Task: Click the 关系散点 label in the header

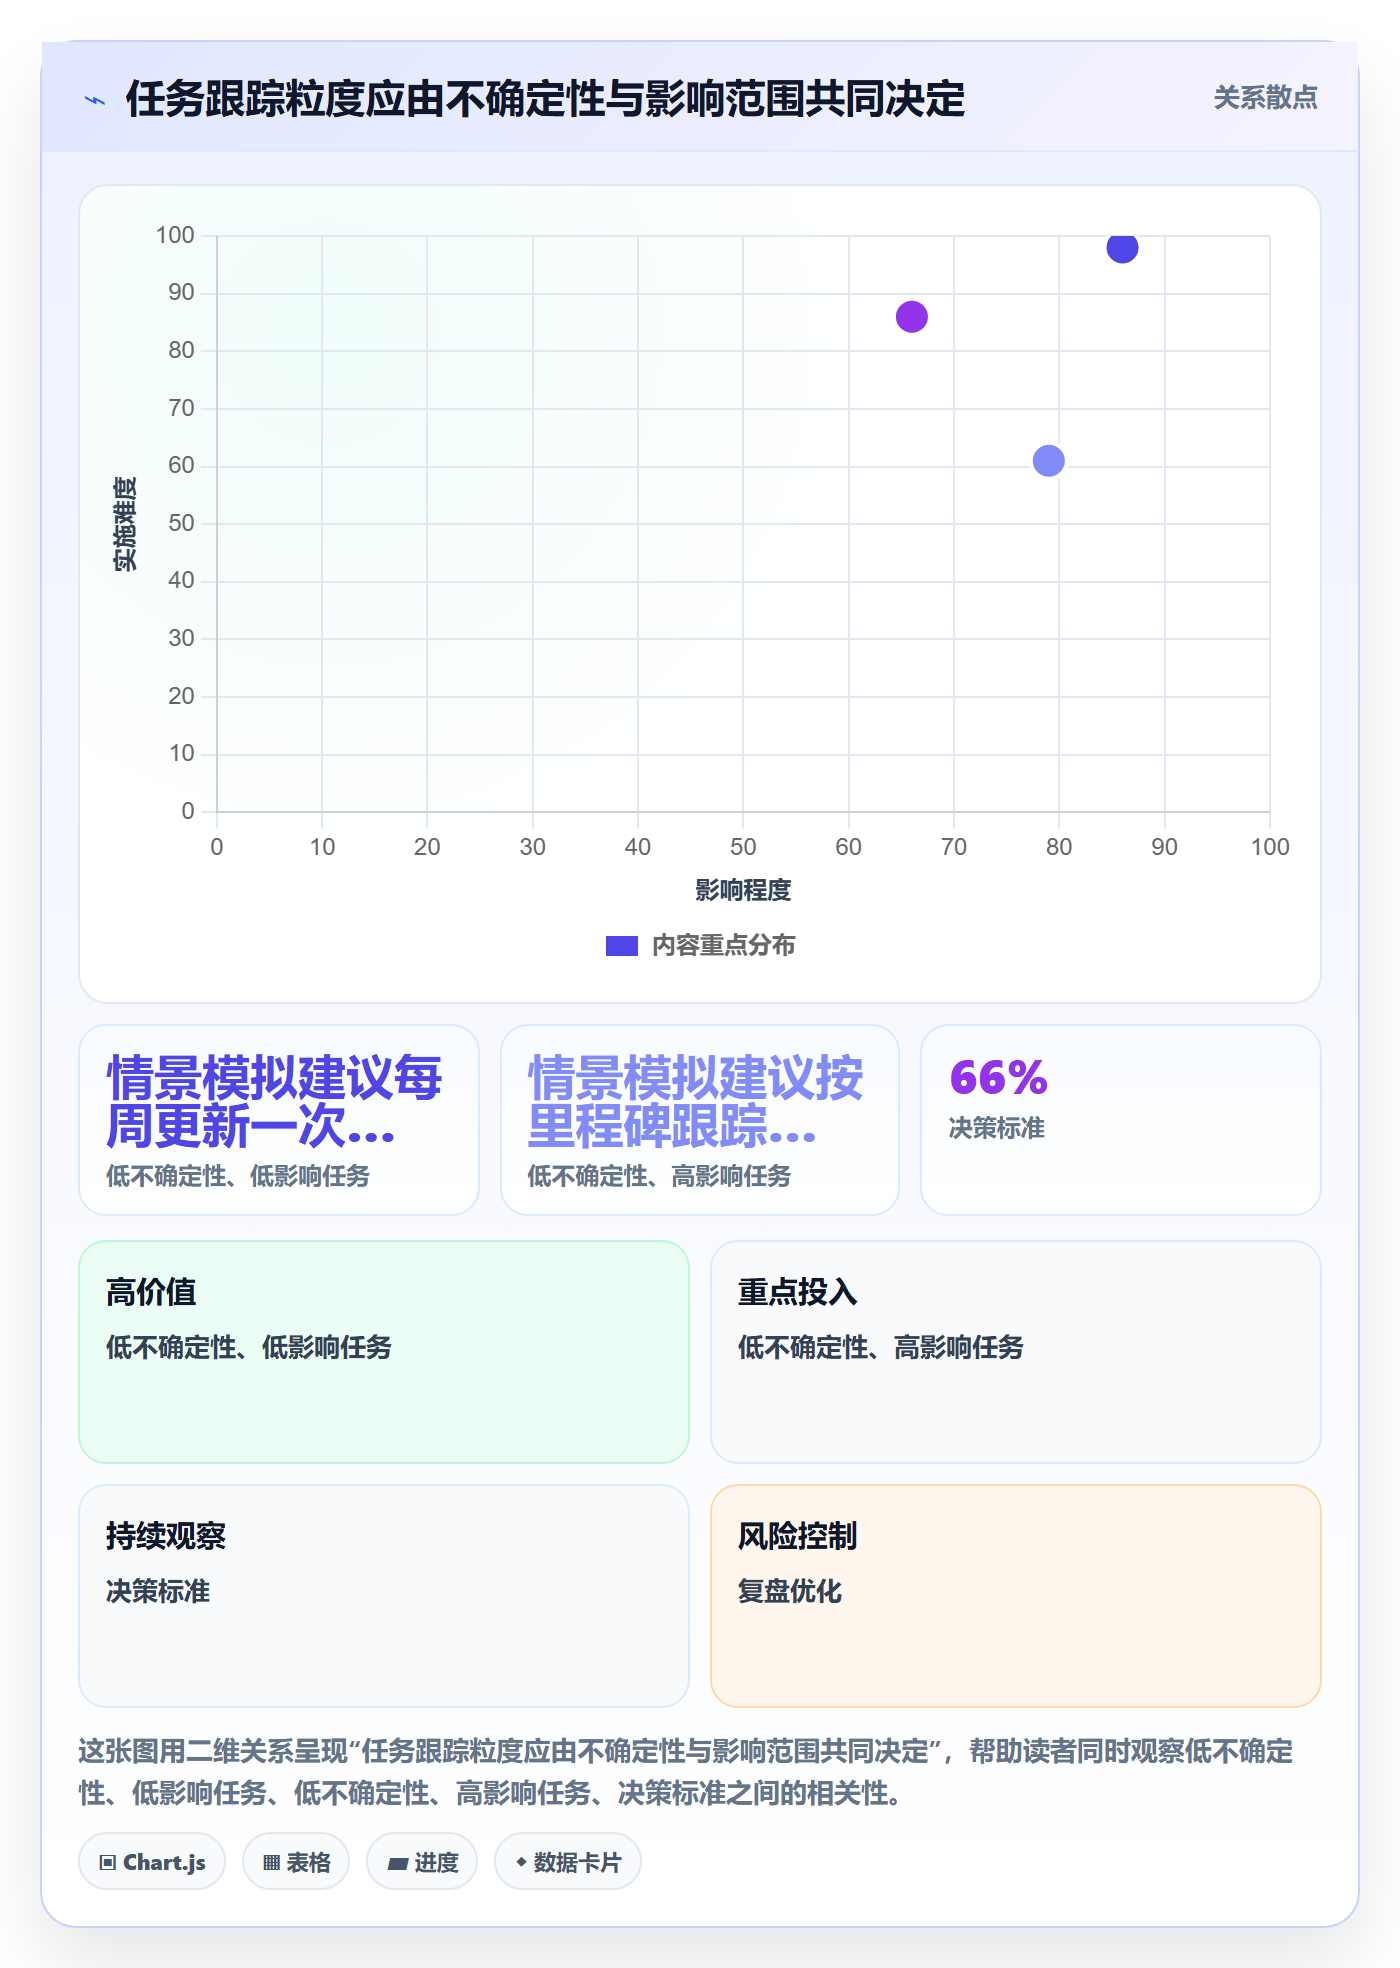Action: [x=1265, y=98]
